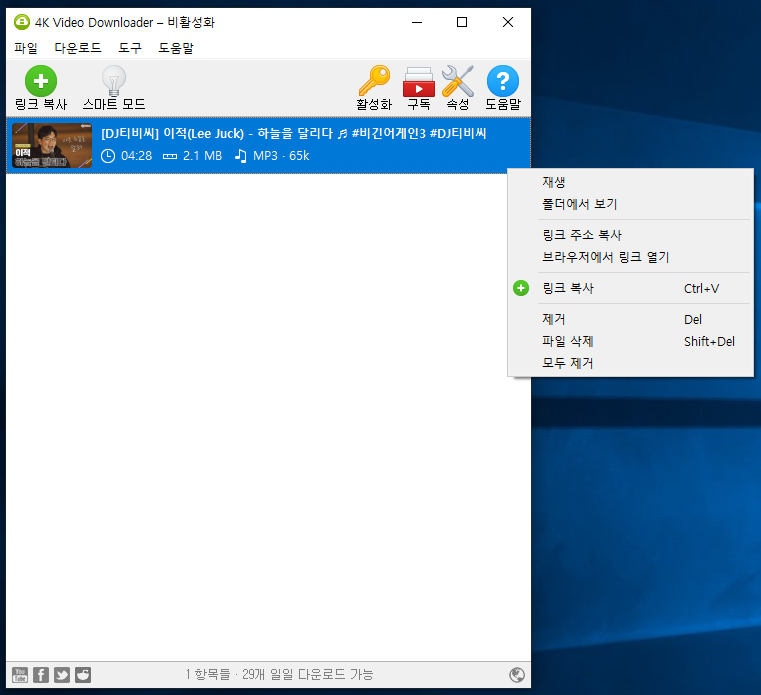The width and height of the screenshot is (761, 695).
Task: Select 제거 Del menu entry
Action: click(630, 319)
